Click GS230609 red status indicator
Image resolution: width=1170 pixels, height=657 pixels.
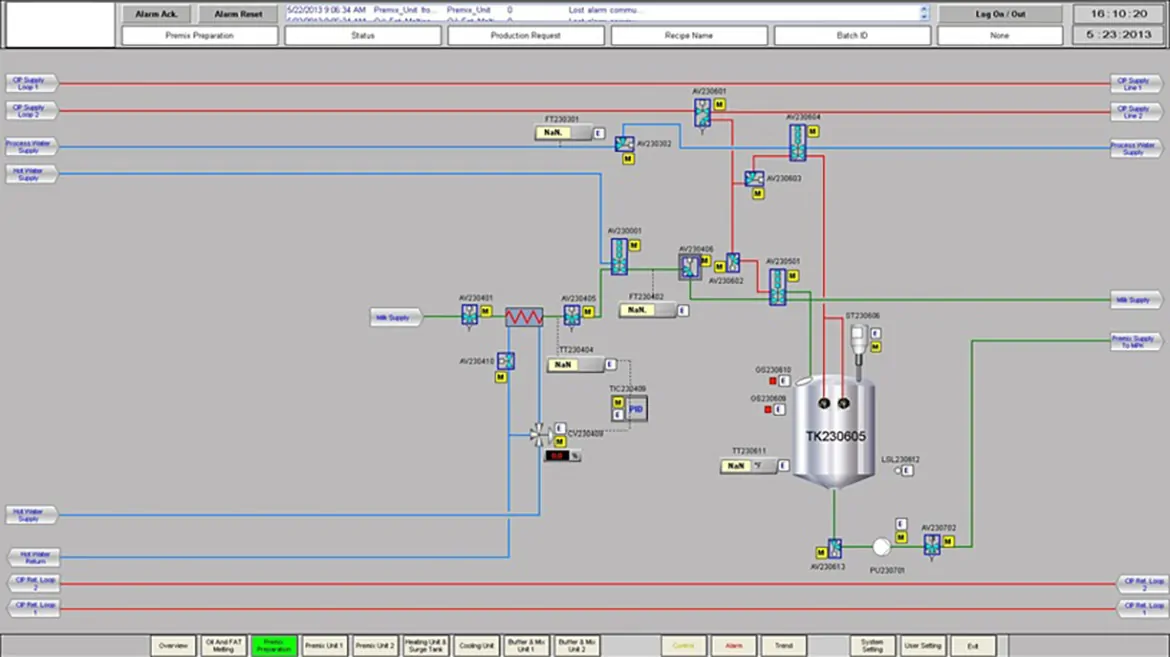767,409
